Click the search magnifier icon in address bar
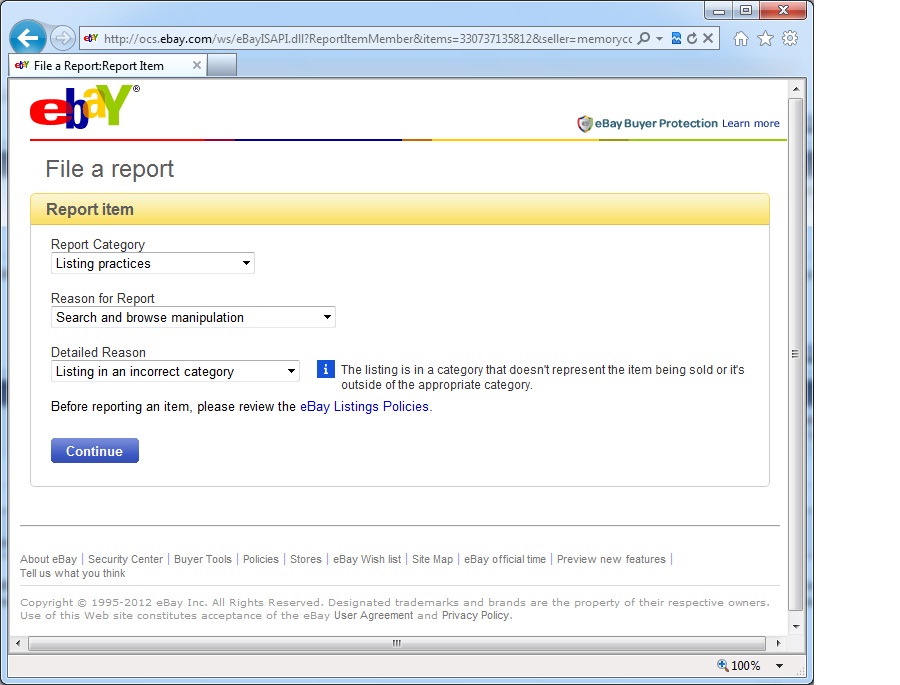Screen dimensions: 900x685 pos(644,38)
